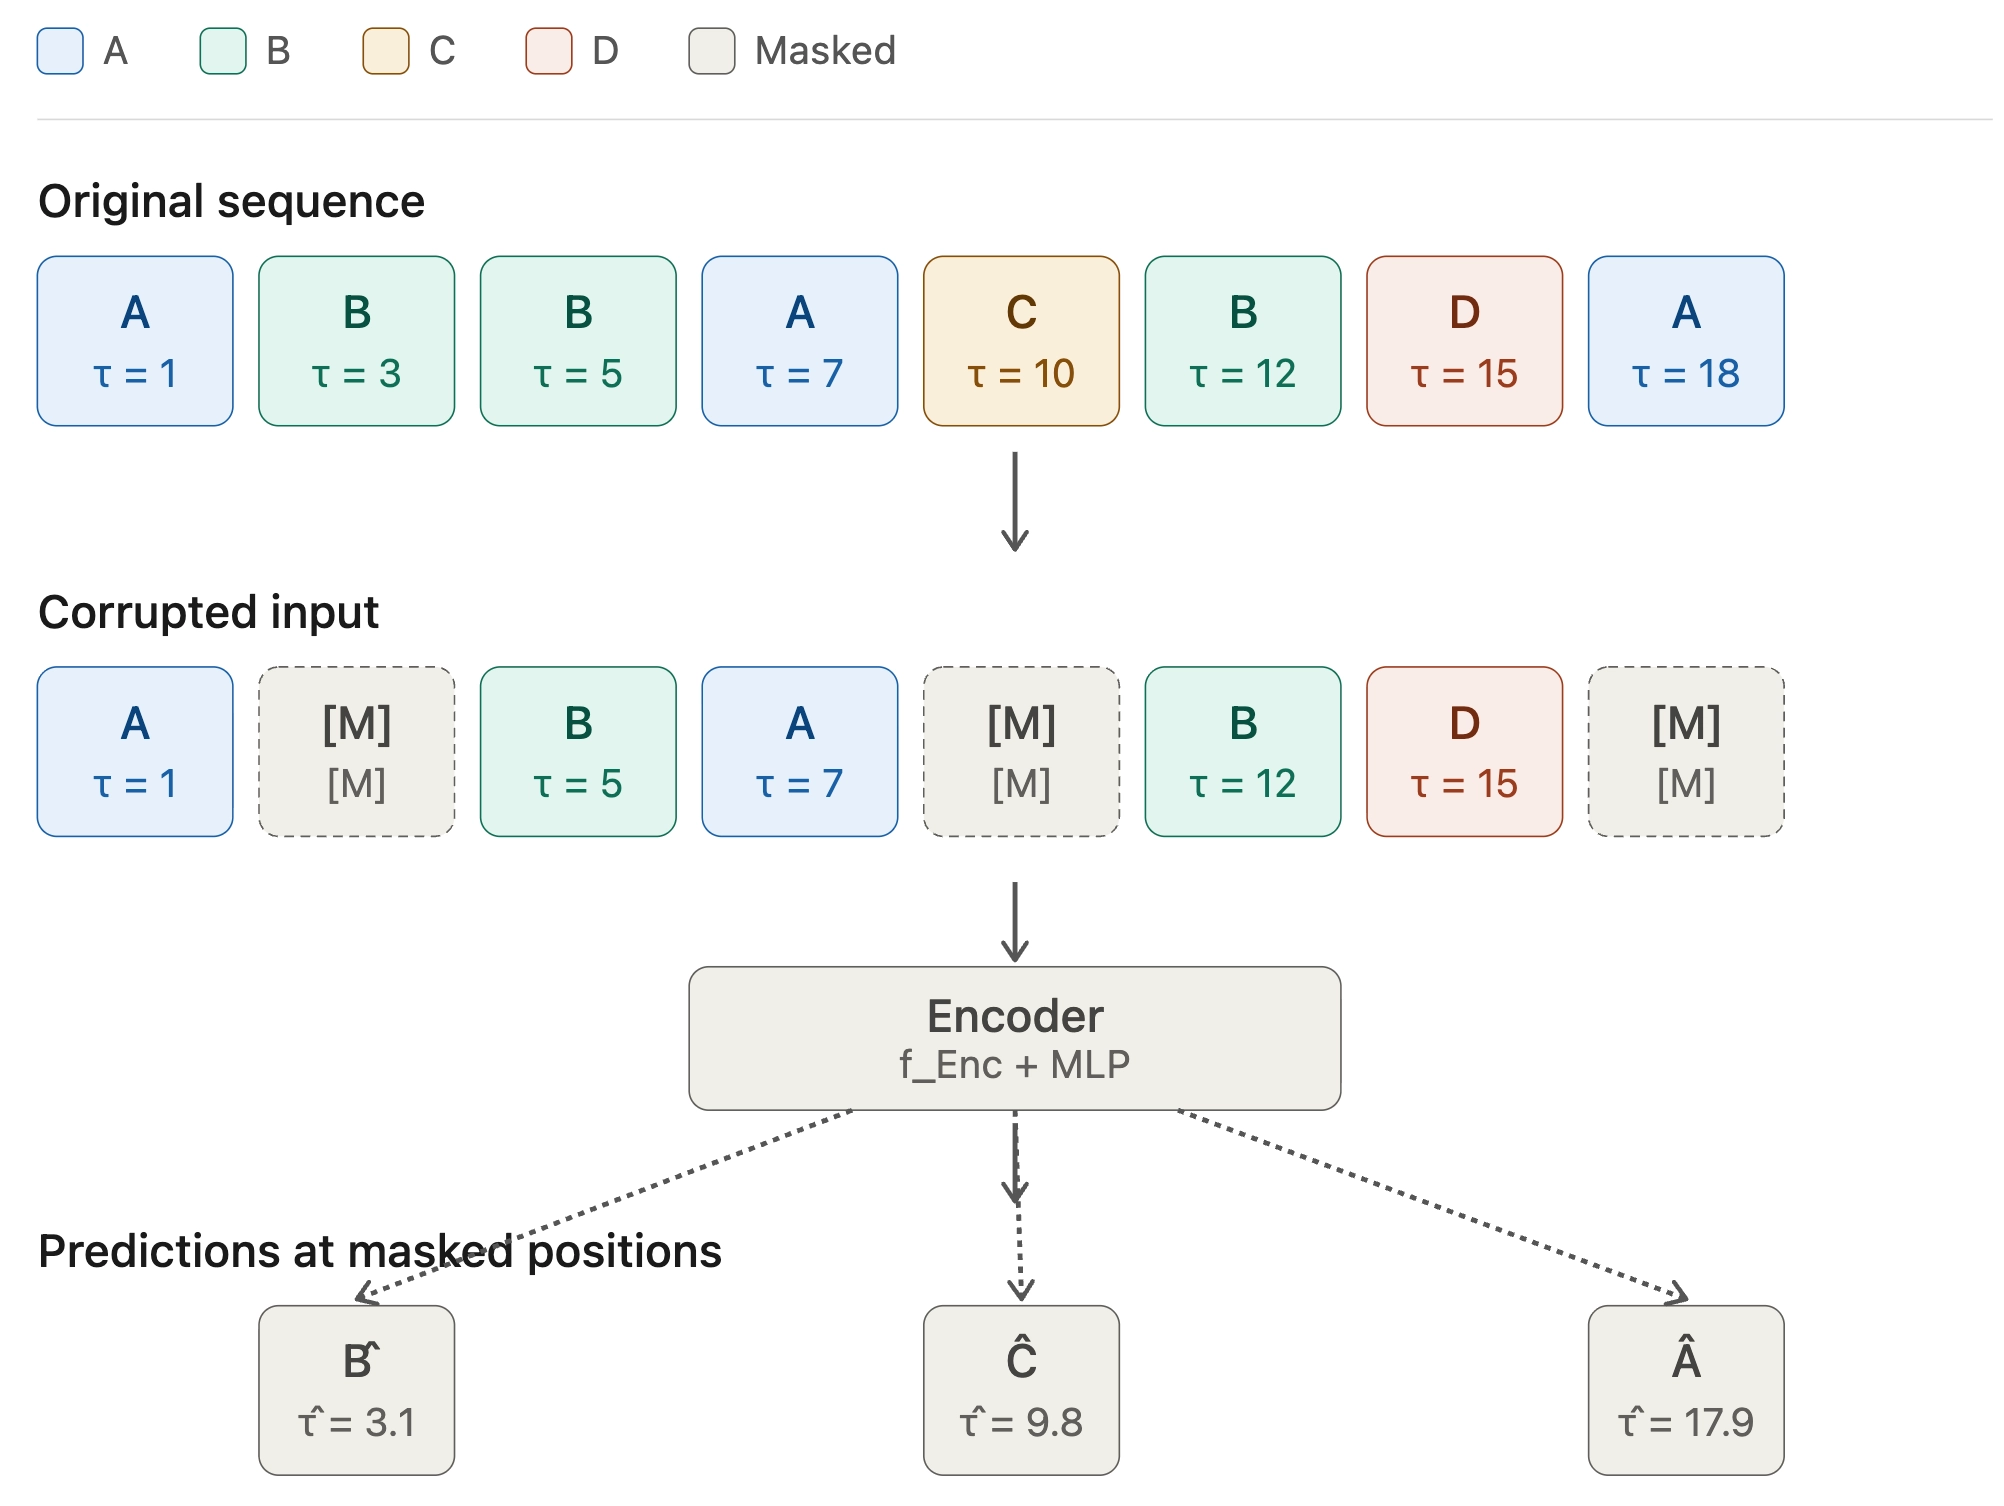2004x1506 pixels.
Task: Click the gray Masked legend swatch
Action: (x=712, y=51)
